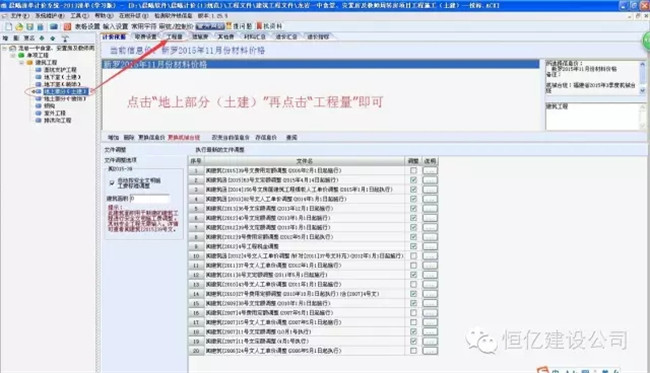Select 排洪沟工程 in the project tree

click(x=58, y=121)
